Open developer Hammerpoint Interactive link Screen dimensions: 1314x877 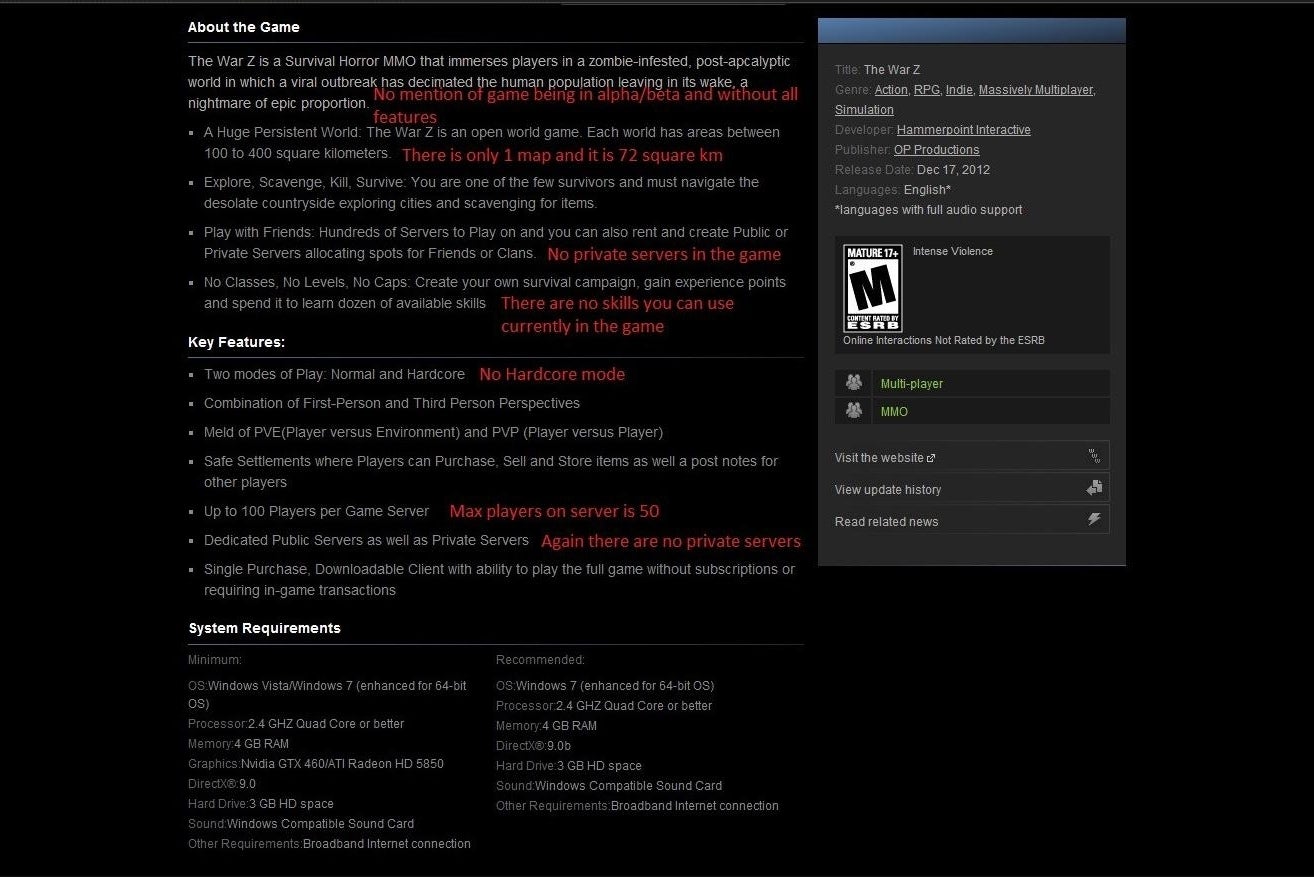(x=964, y=130)
